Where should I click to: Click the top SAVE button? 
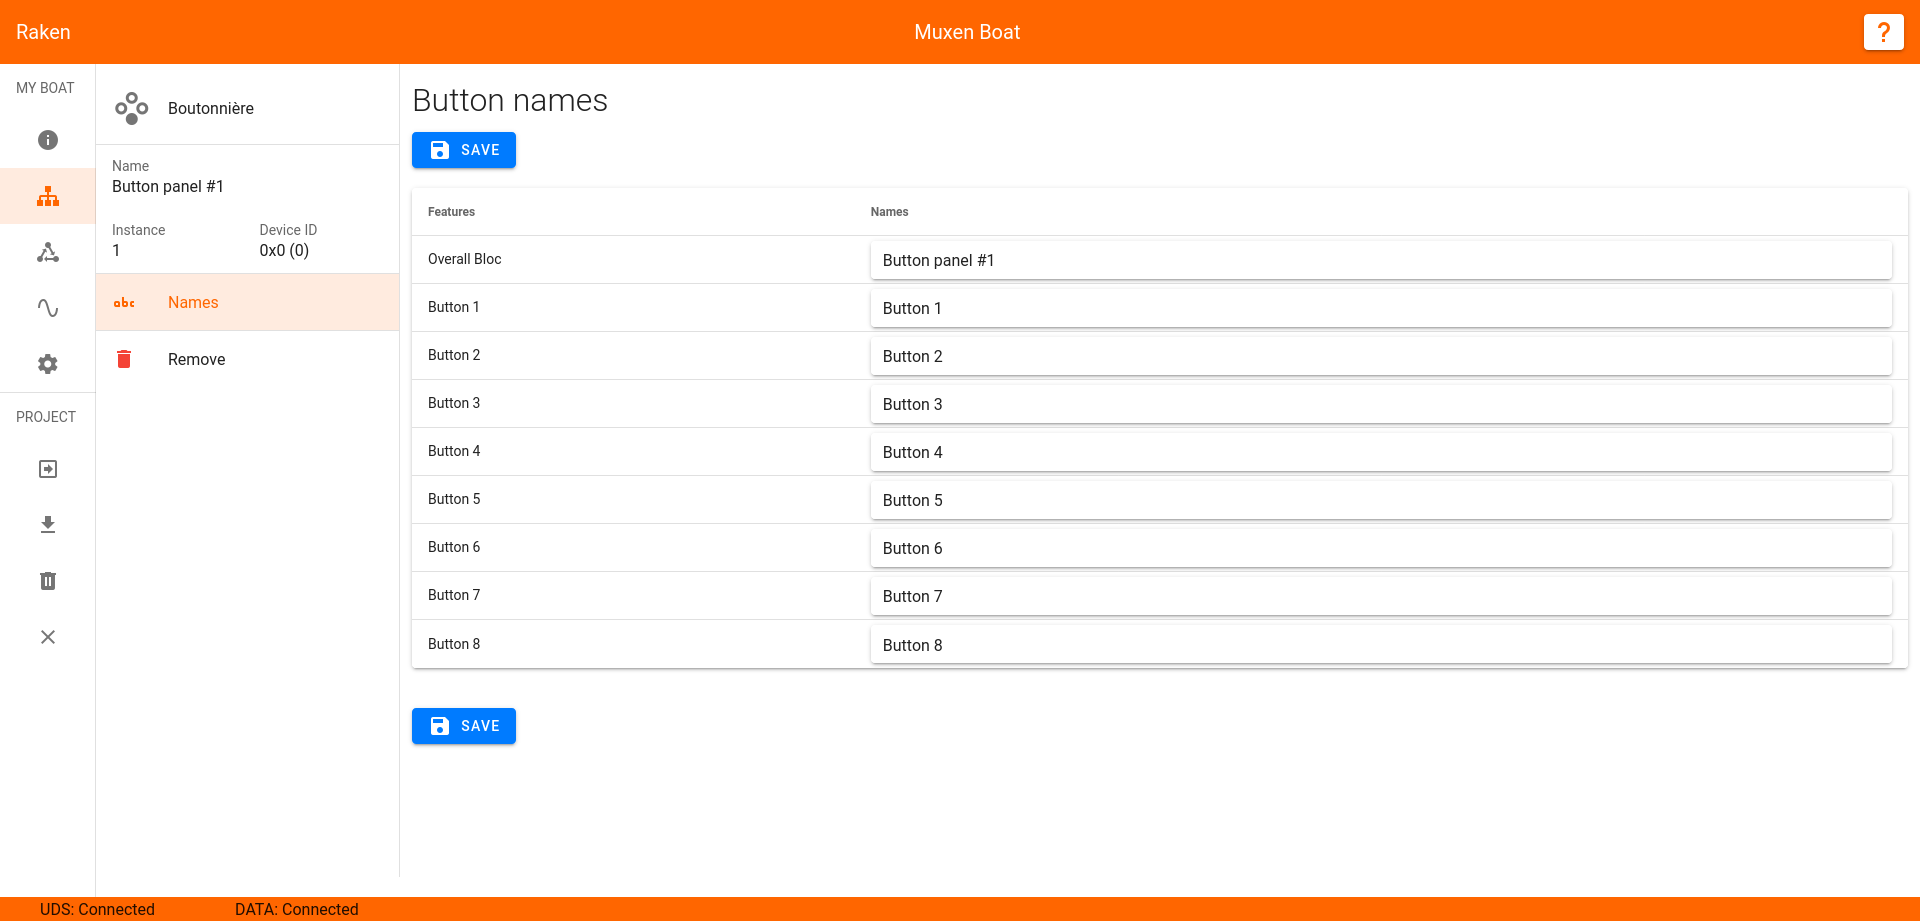464,150
